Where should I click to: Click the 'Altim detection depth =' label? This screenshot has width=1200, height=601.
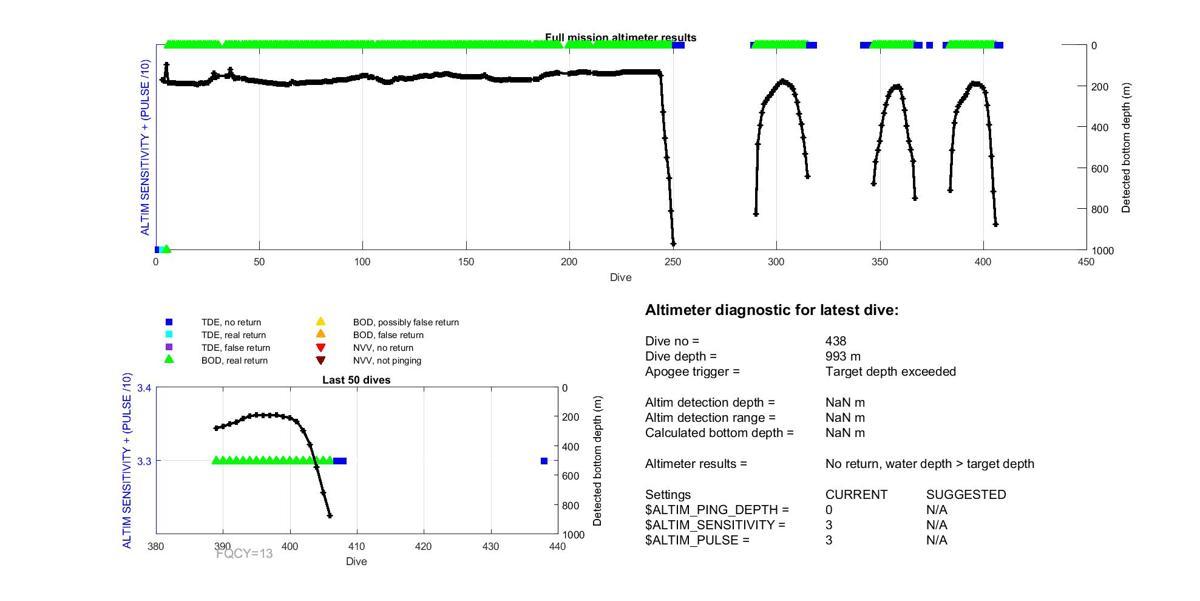coord(710,402)
